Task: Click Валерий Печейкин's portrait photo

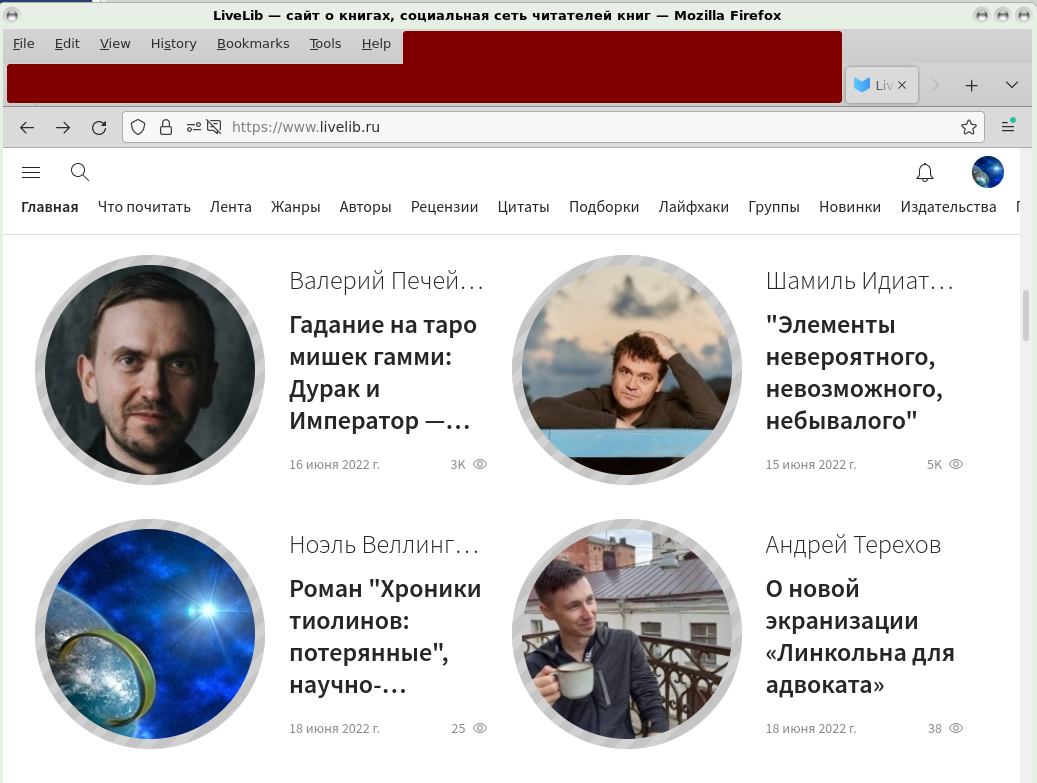Action: tap(150, 370)
